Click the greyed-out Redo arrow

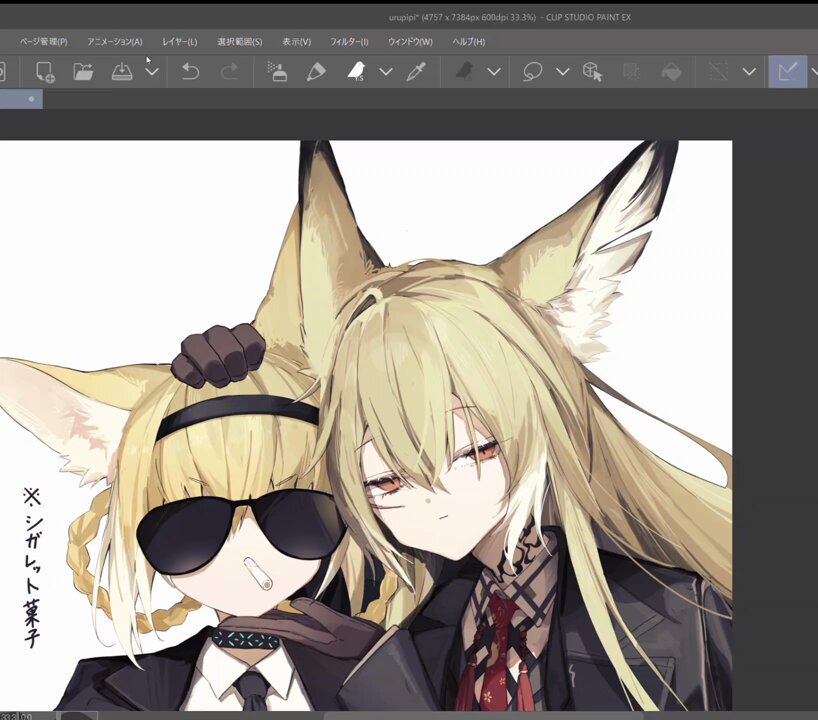coord(229,71)
